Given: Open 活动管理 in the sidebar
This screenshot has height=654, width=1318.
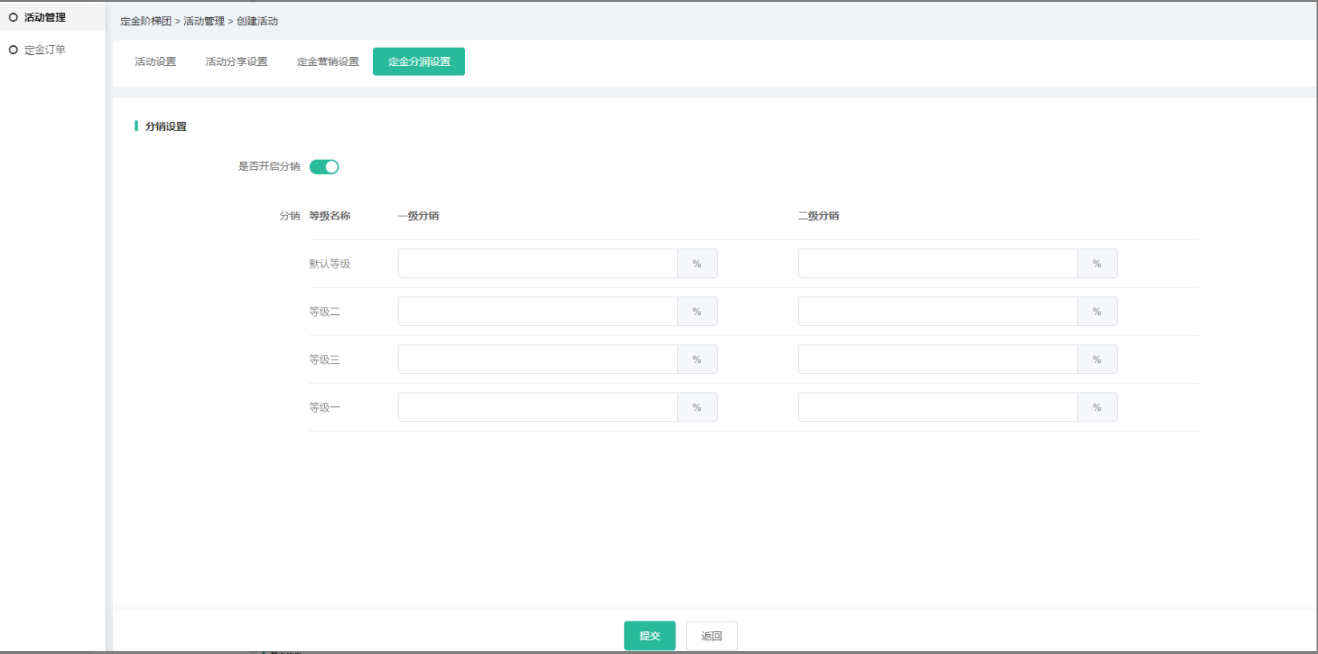Looking at the screenshot, I should tap(44, 17).
